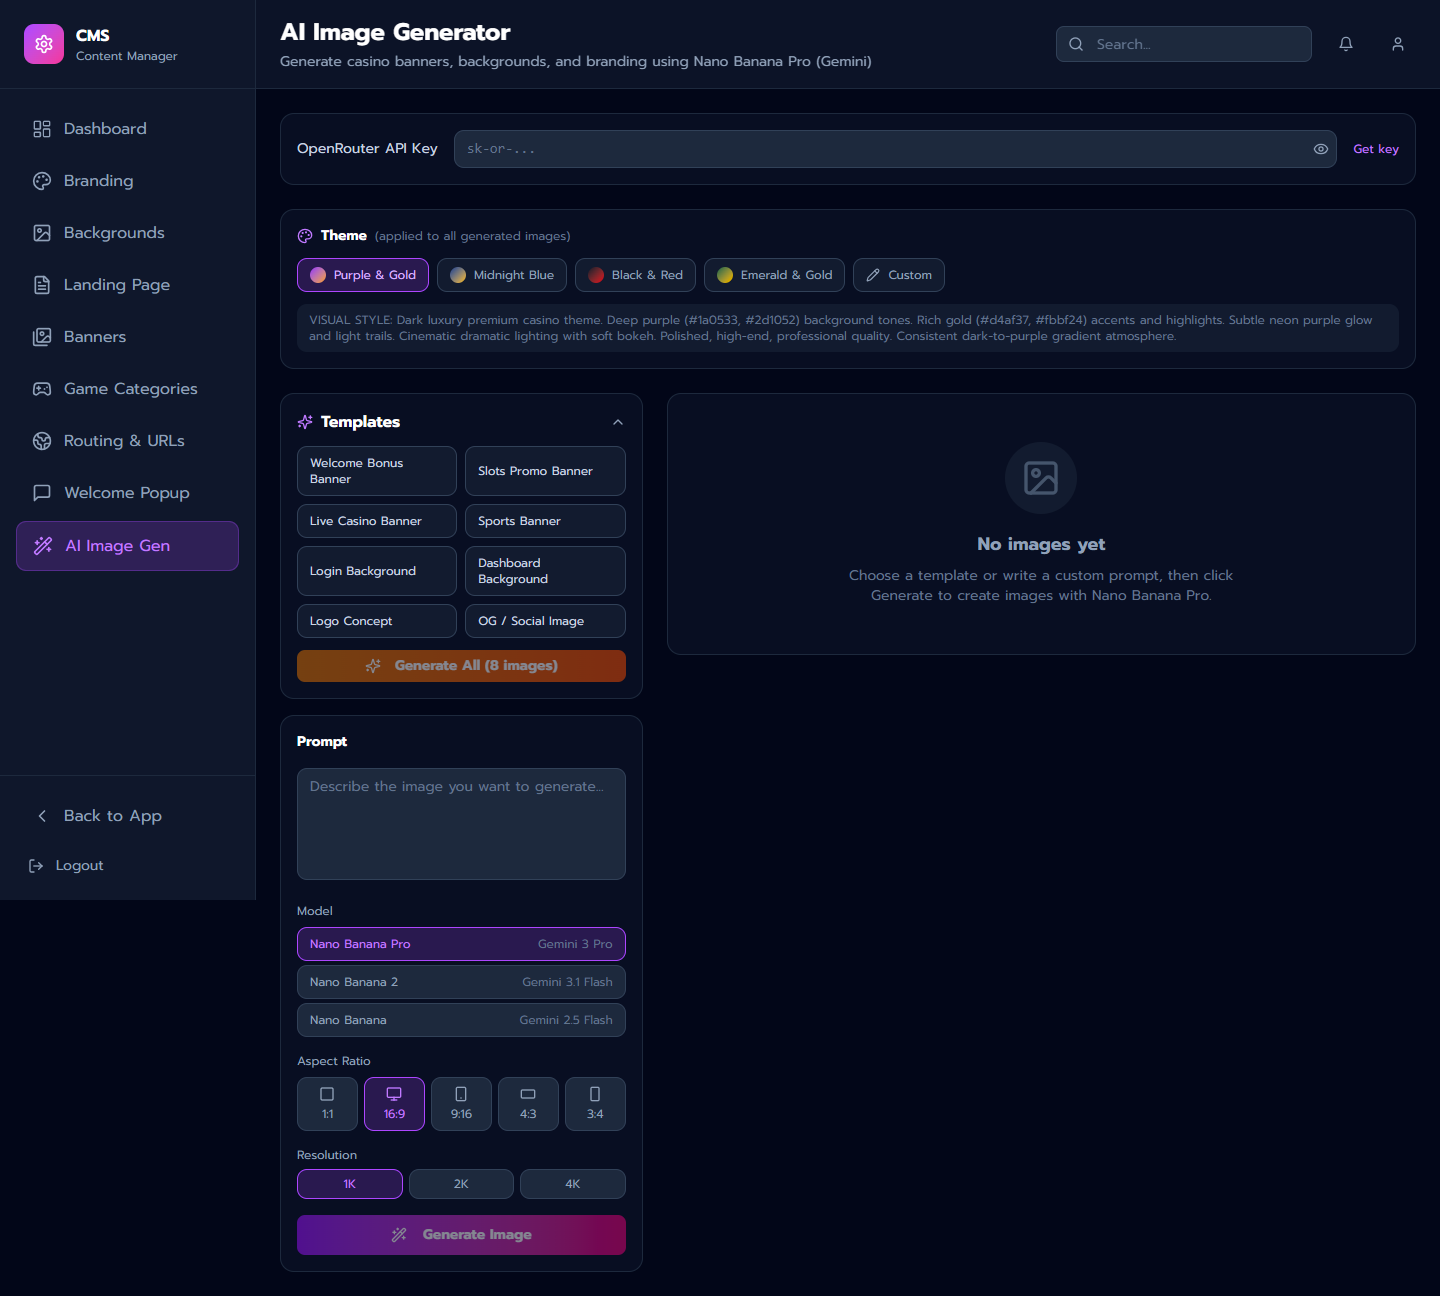Collapse the Templates panel chevron
Image resolution: width=1440 pixels, height=1296 pixels.
(x=618, y=422)
